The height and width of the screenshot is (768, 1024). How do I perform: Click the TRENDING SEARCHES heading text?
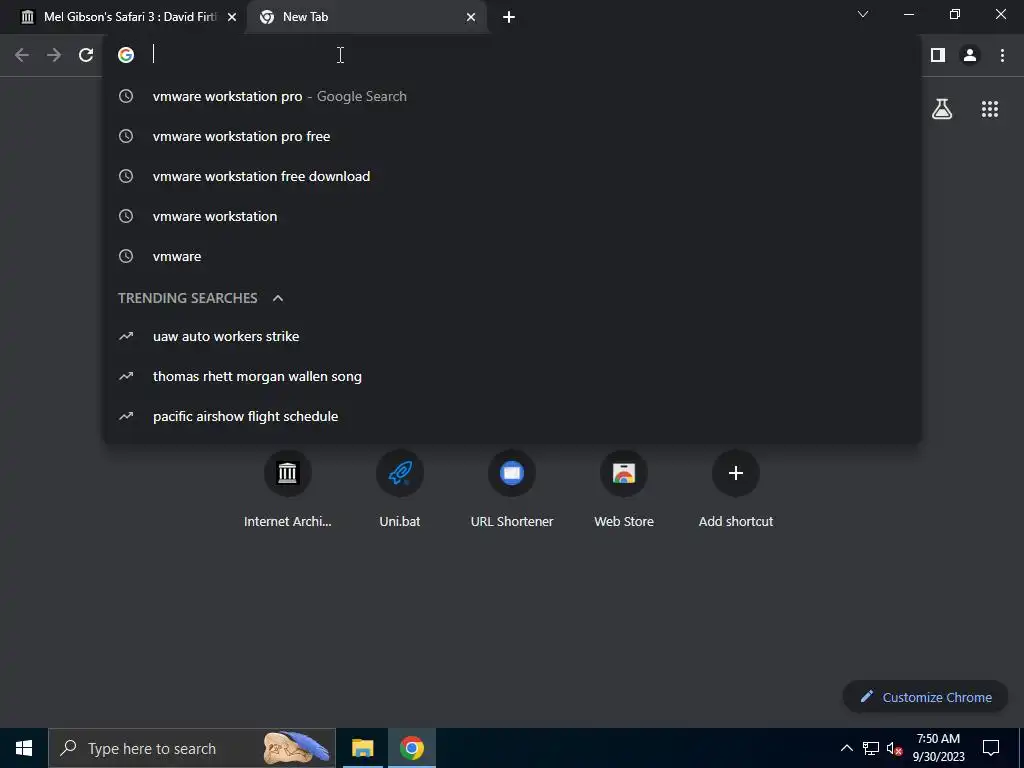pyautogui.click(x=187, y=298)
